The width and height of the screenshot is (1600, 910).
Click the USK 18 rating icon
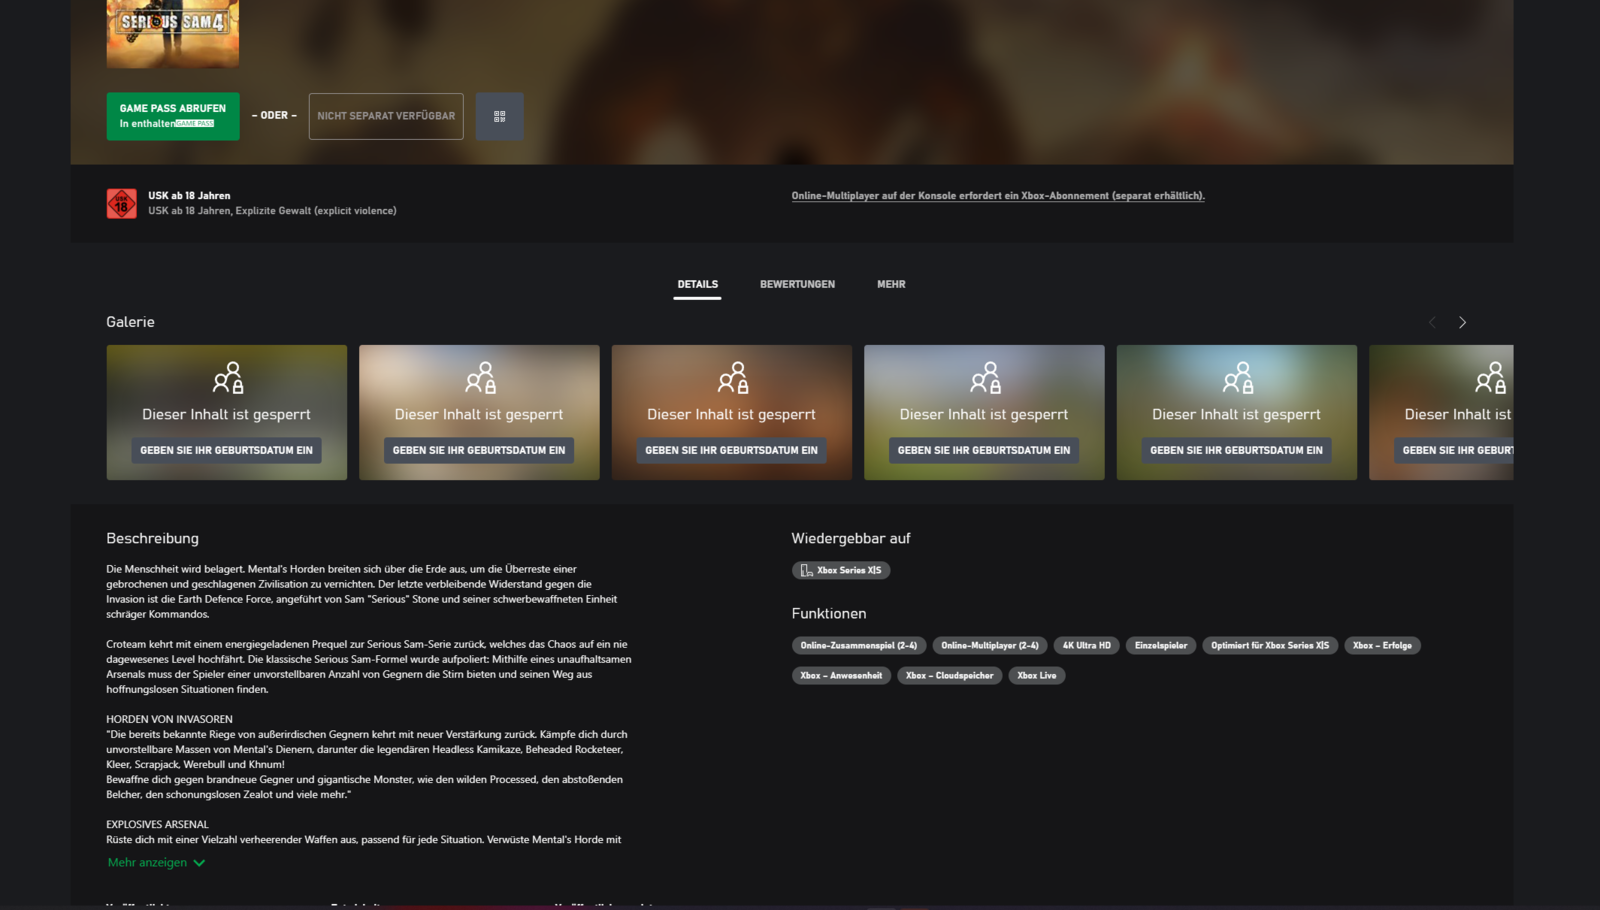click(122, 204)
